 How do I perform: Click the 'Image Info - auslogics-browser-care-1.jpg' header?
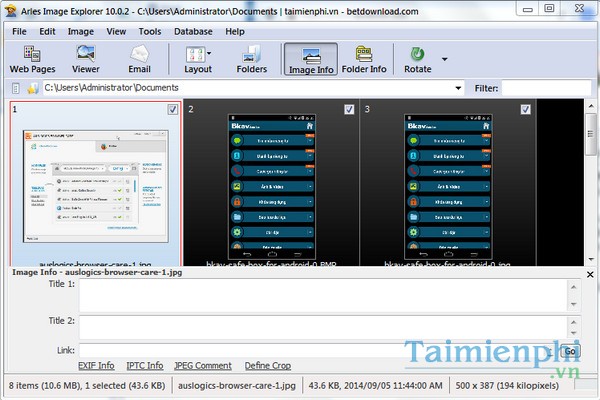pyautogui.click(x=97, y=273)
